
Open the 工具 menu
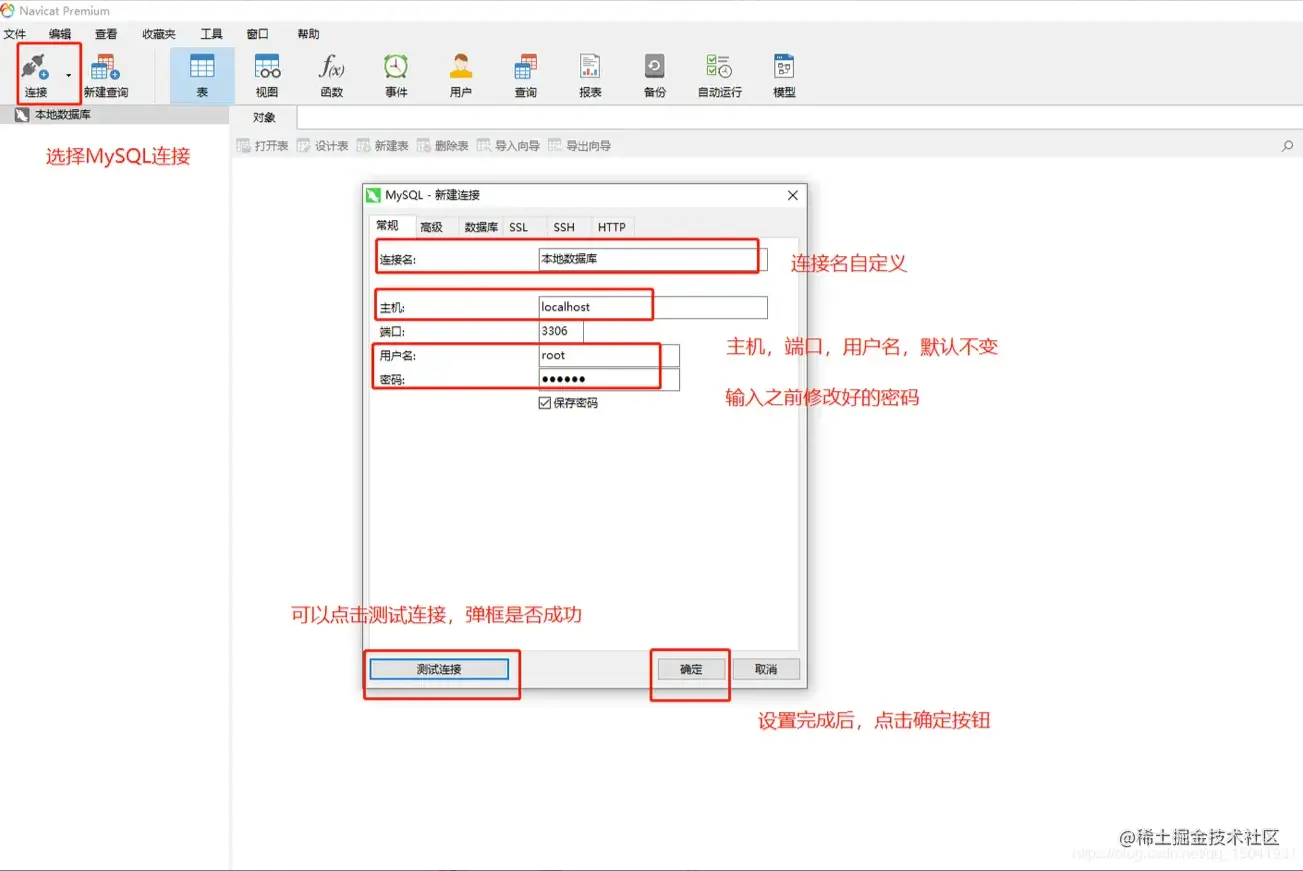[x=211, y=33]
